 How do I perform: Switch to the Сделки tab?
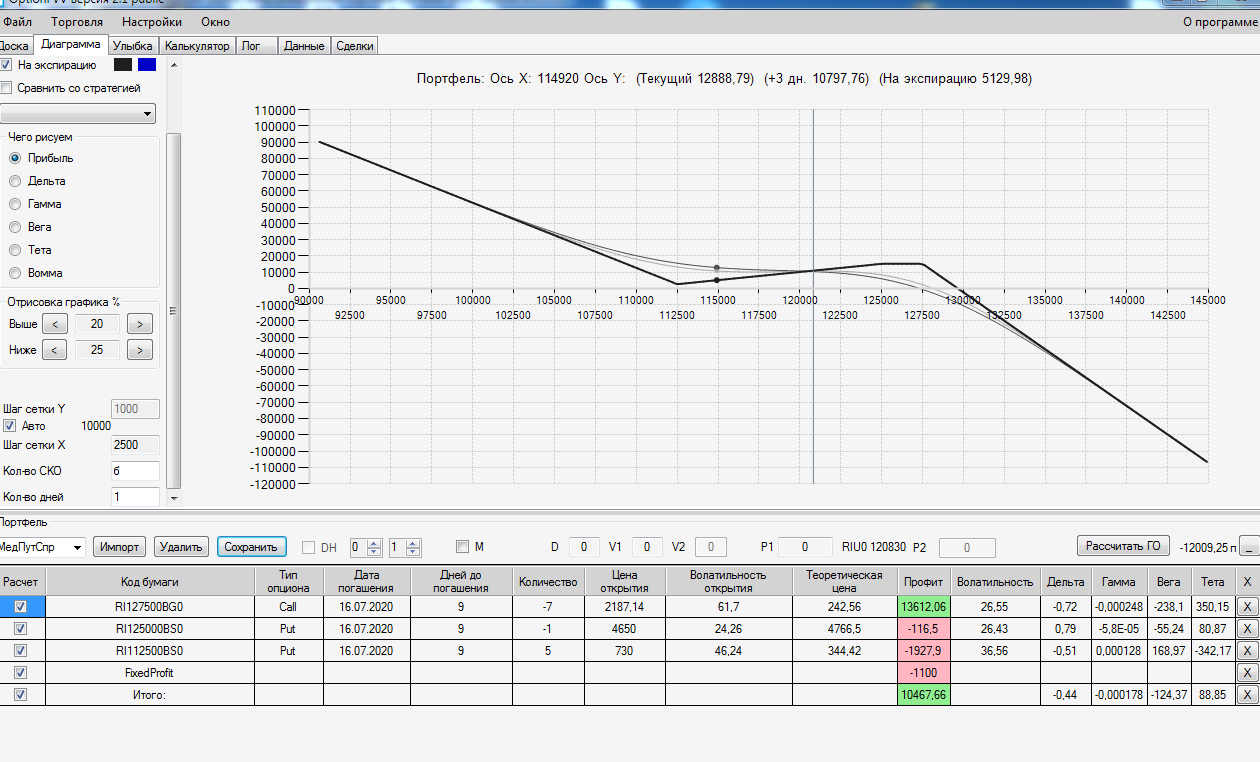355,46
